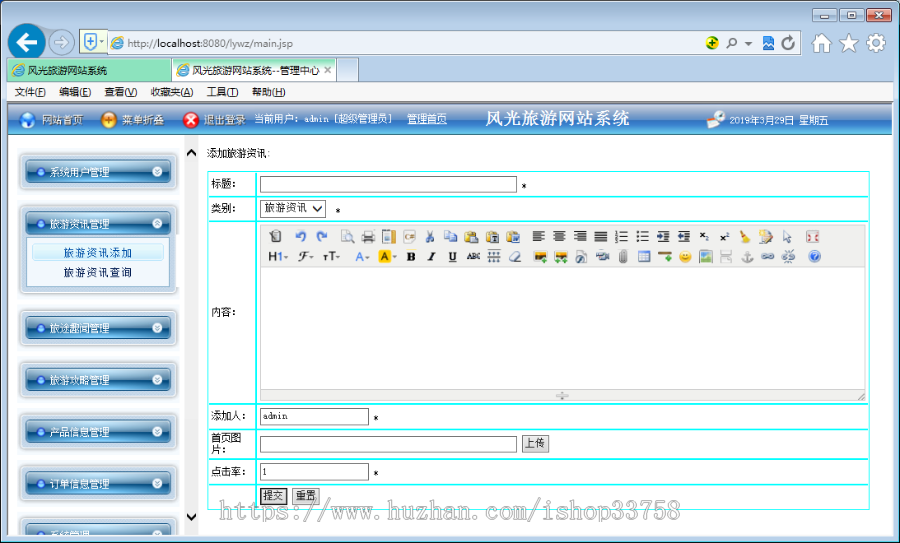Click the 退出登录 logout link
Image resolution: width=900 pixels, height=543 pixels.
click(214, 119)
